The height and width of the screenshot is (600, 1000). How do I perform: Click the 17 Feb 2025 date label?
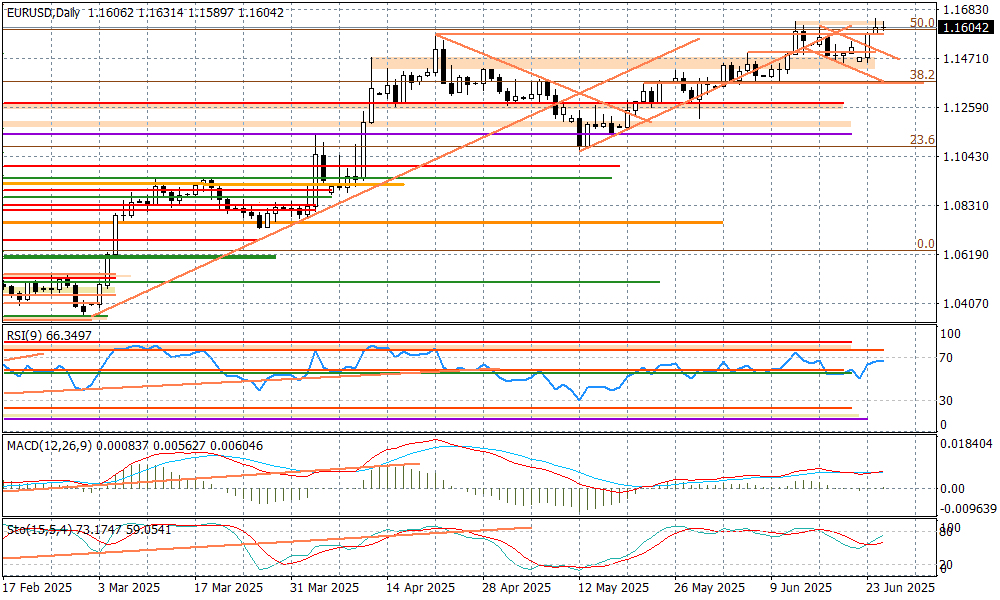pyautogui.click(x=37, y=587)
